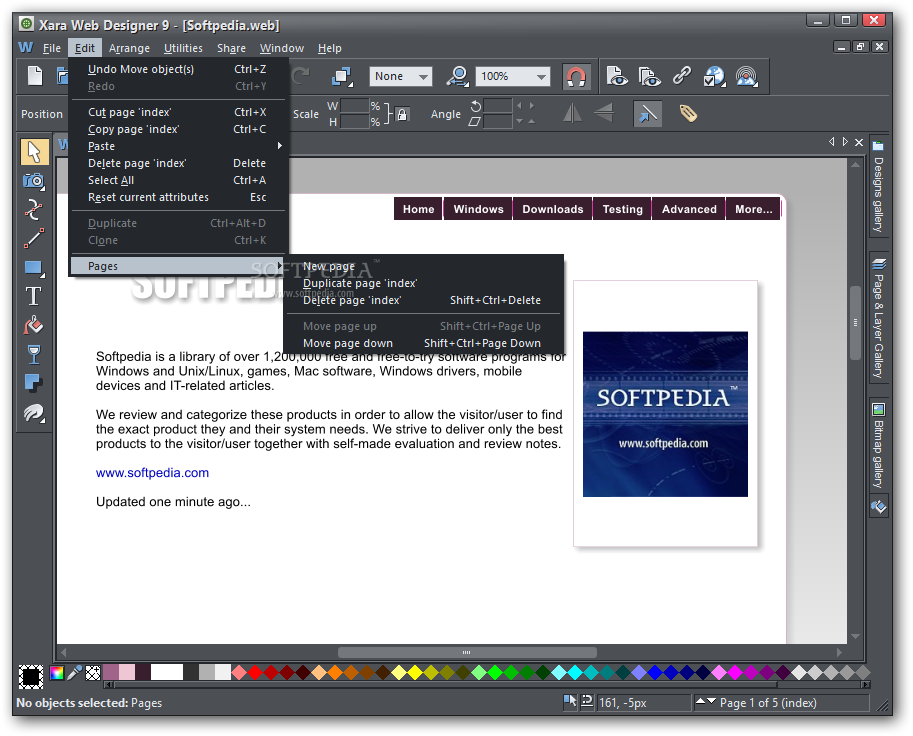Flip the object horizontally

[572, 113]
